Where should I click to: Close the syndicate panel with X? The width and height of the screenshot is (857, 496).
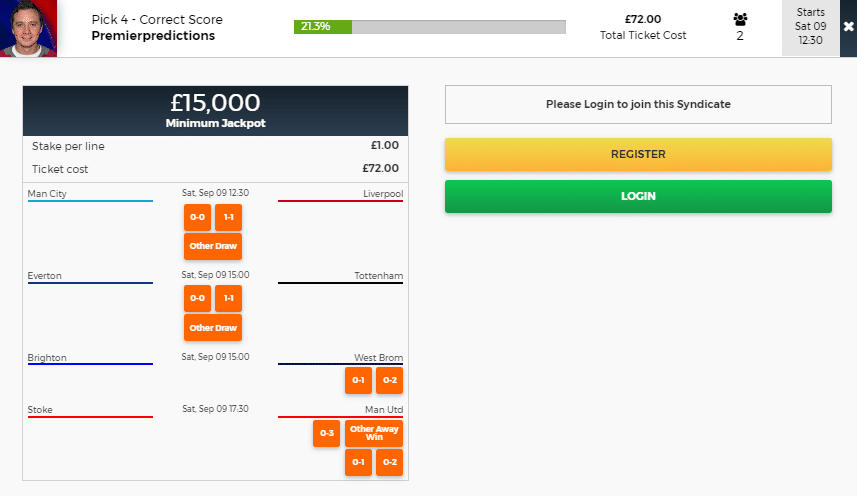[x=848, y=27]
